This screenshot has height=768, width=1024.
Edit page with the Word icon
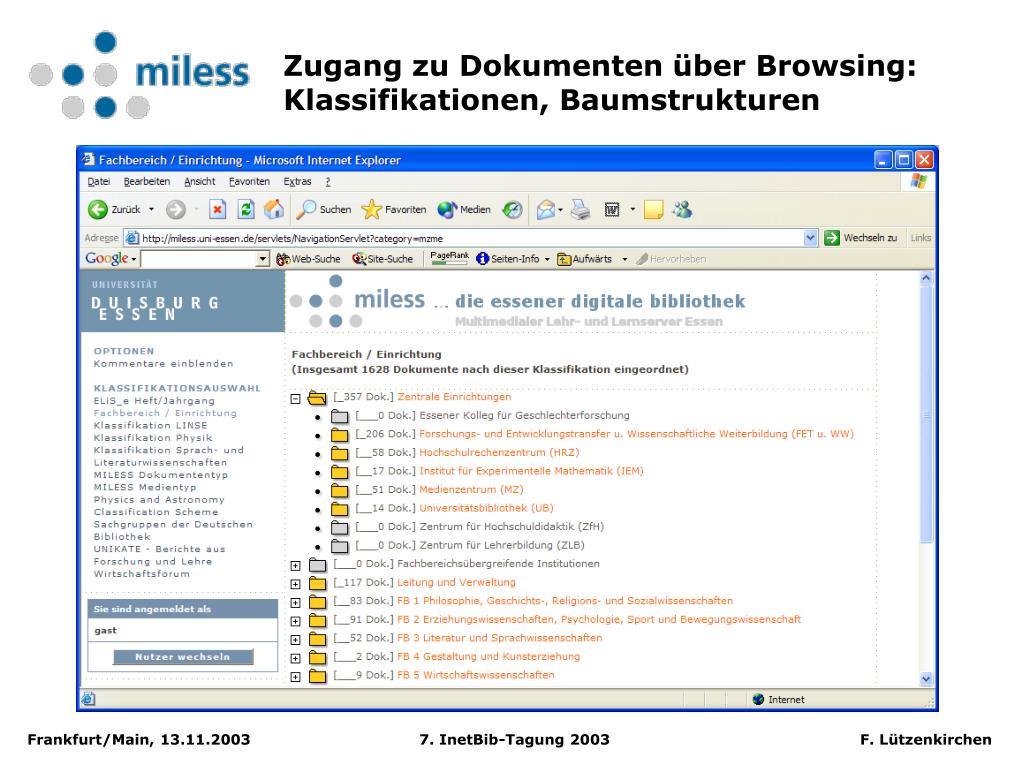point(612,210)
